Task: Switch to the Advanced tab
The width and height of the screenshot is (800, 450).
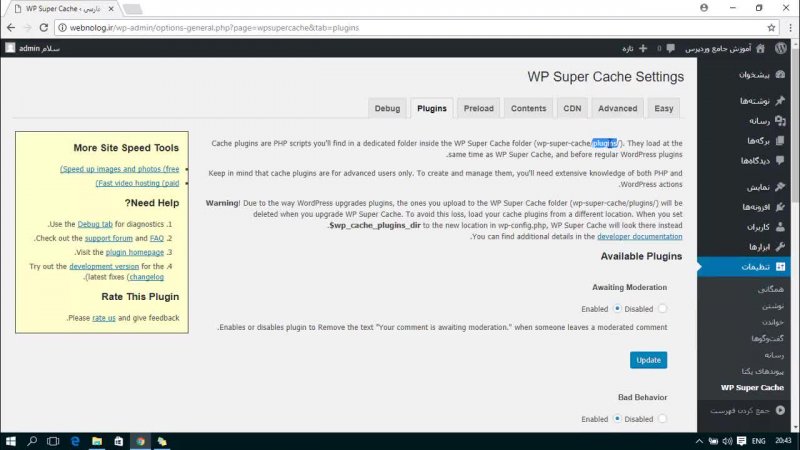Action: [617, 108]
